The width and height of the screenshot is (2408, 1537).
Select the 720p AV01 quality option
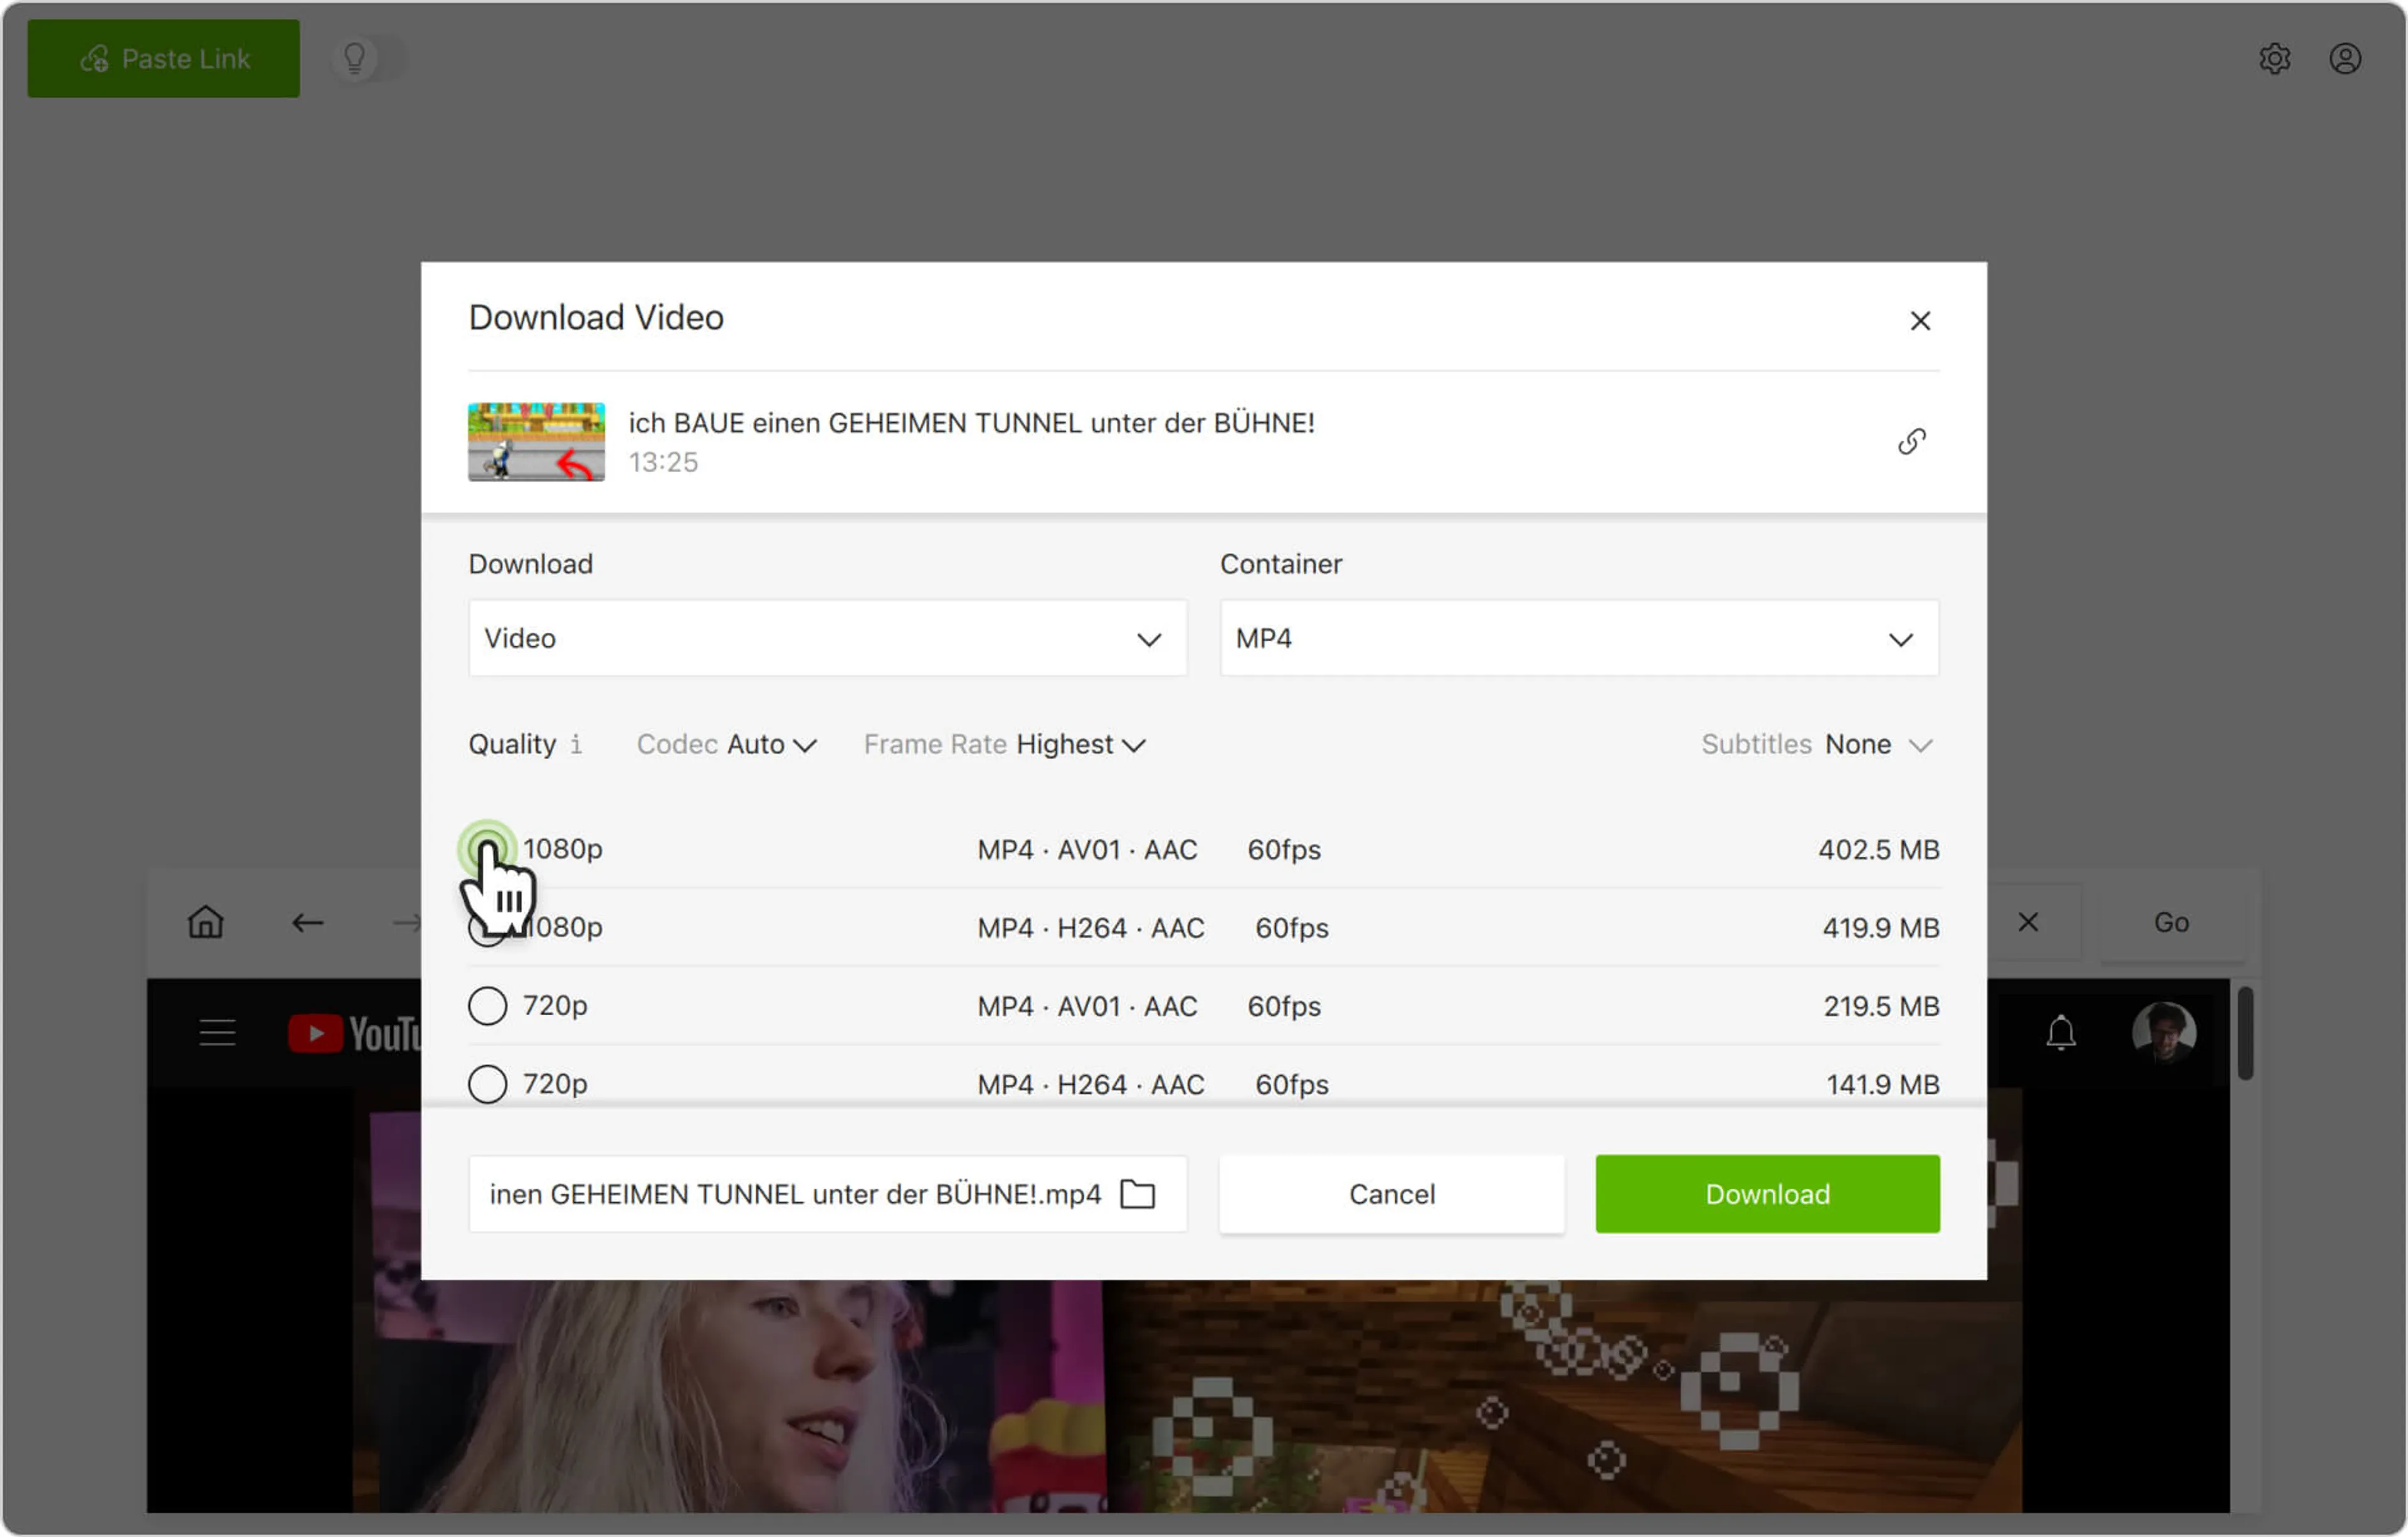coord(488,1006)
